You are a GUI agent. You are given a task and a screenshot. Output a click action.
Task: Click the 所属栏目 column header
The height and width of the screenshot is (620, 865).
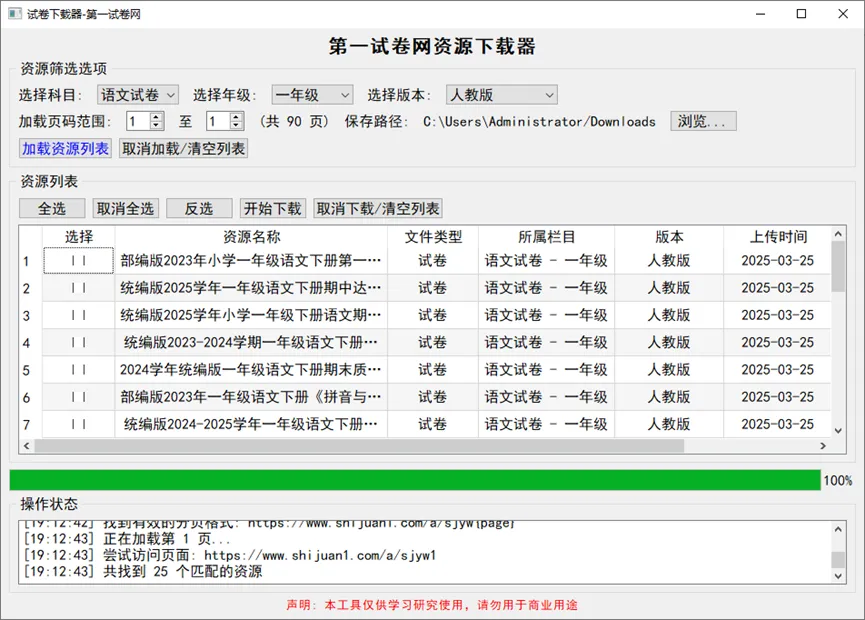click(546, 237)
